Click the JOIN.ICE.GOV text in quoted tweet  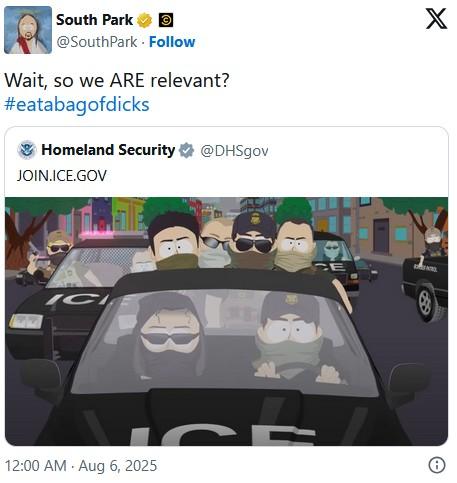pyautogui.click(x=62, y=176)
